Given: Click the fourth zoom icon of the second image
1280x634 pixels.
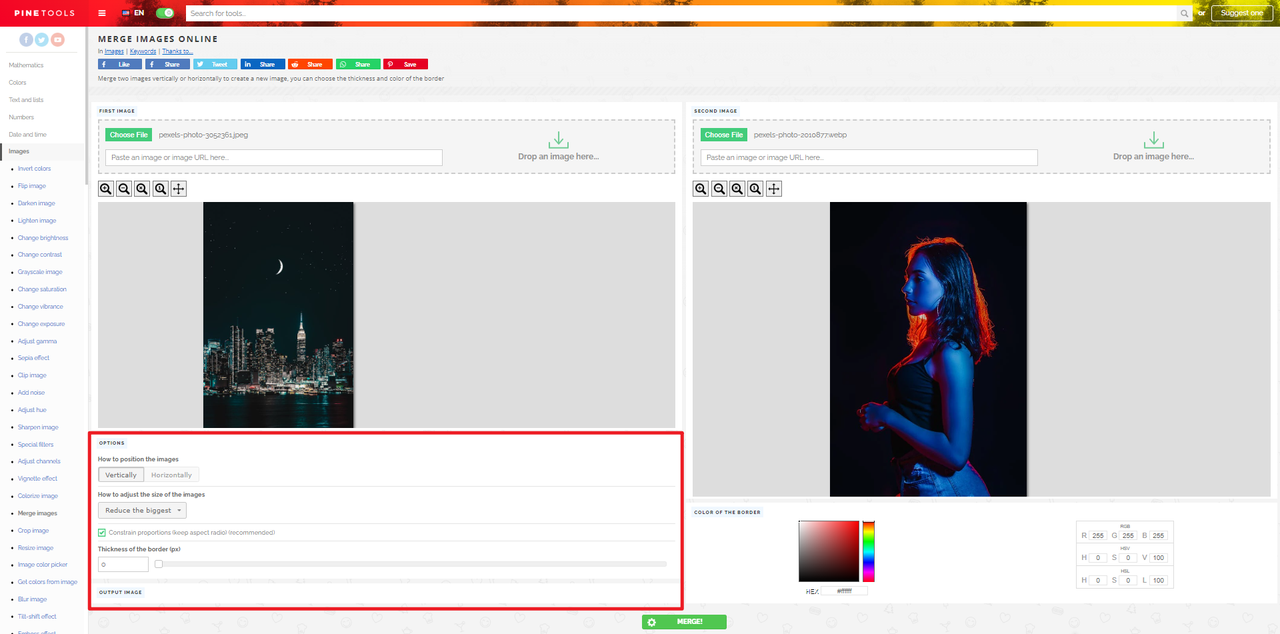Looking at the screenshot, I should coord(755,189).
